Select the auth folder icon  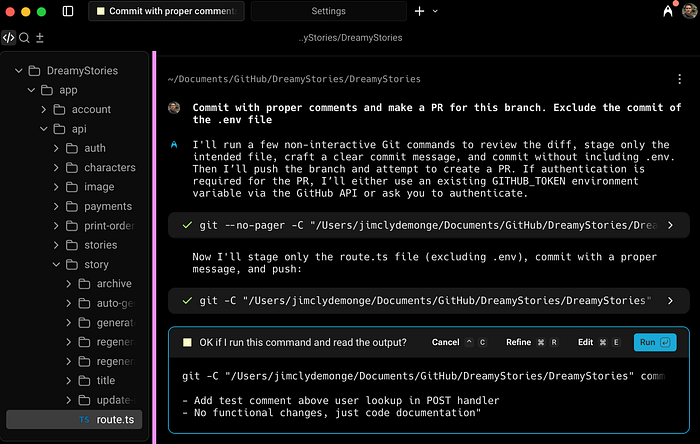[x=72, y=148]
